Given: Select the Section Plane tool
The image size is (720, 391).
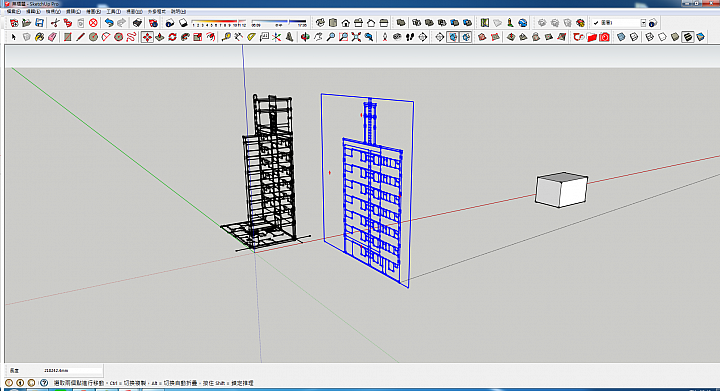Looking at the screenshot, I should point(440,37).
